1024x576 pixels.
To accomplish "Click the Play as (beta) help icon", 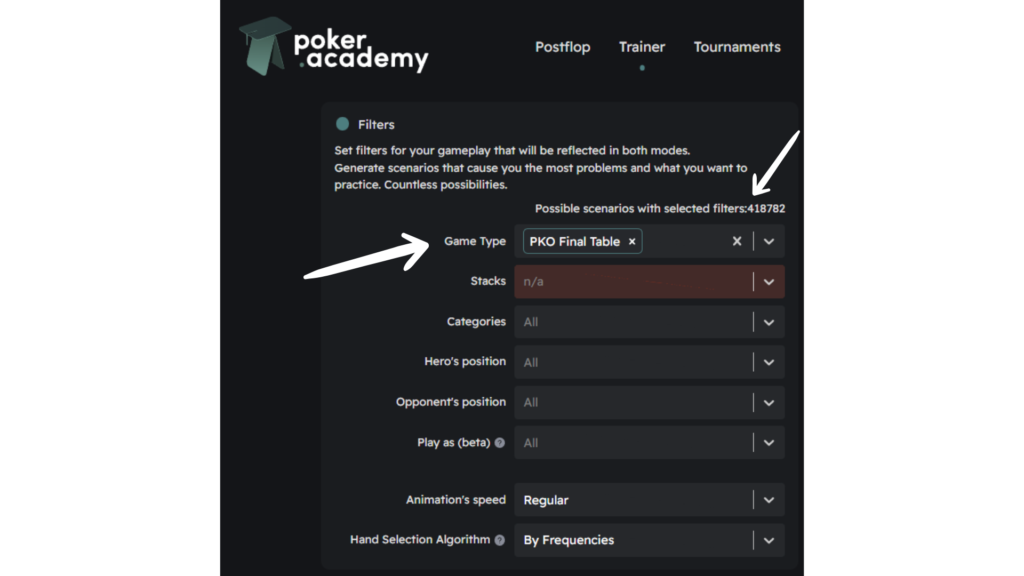I will 499,443.
